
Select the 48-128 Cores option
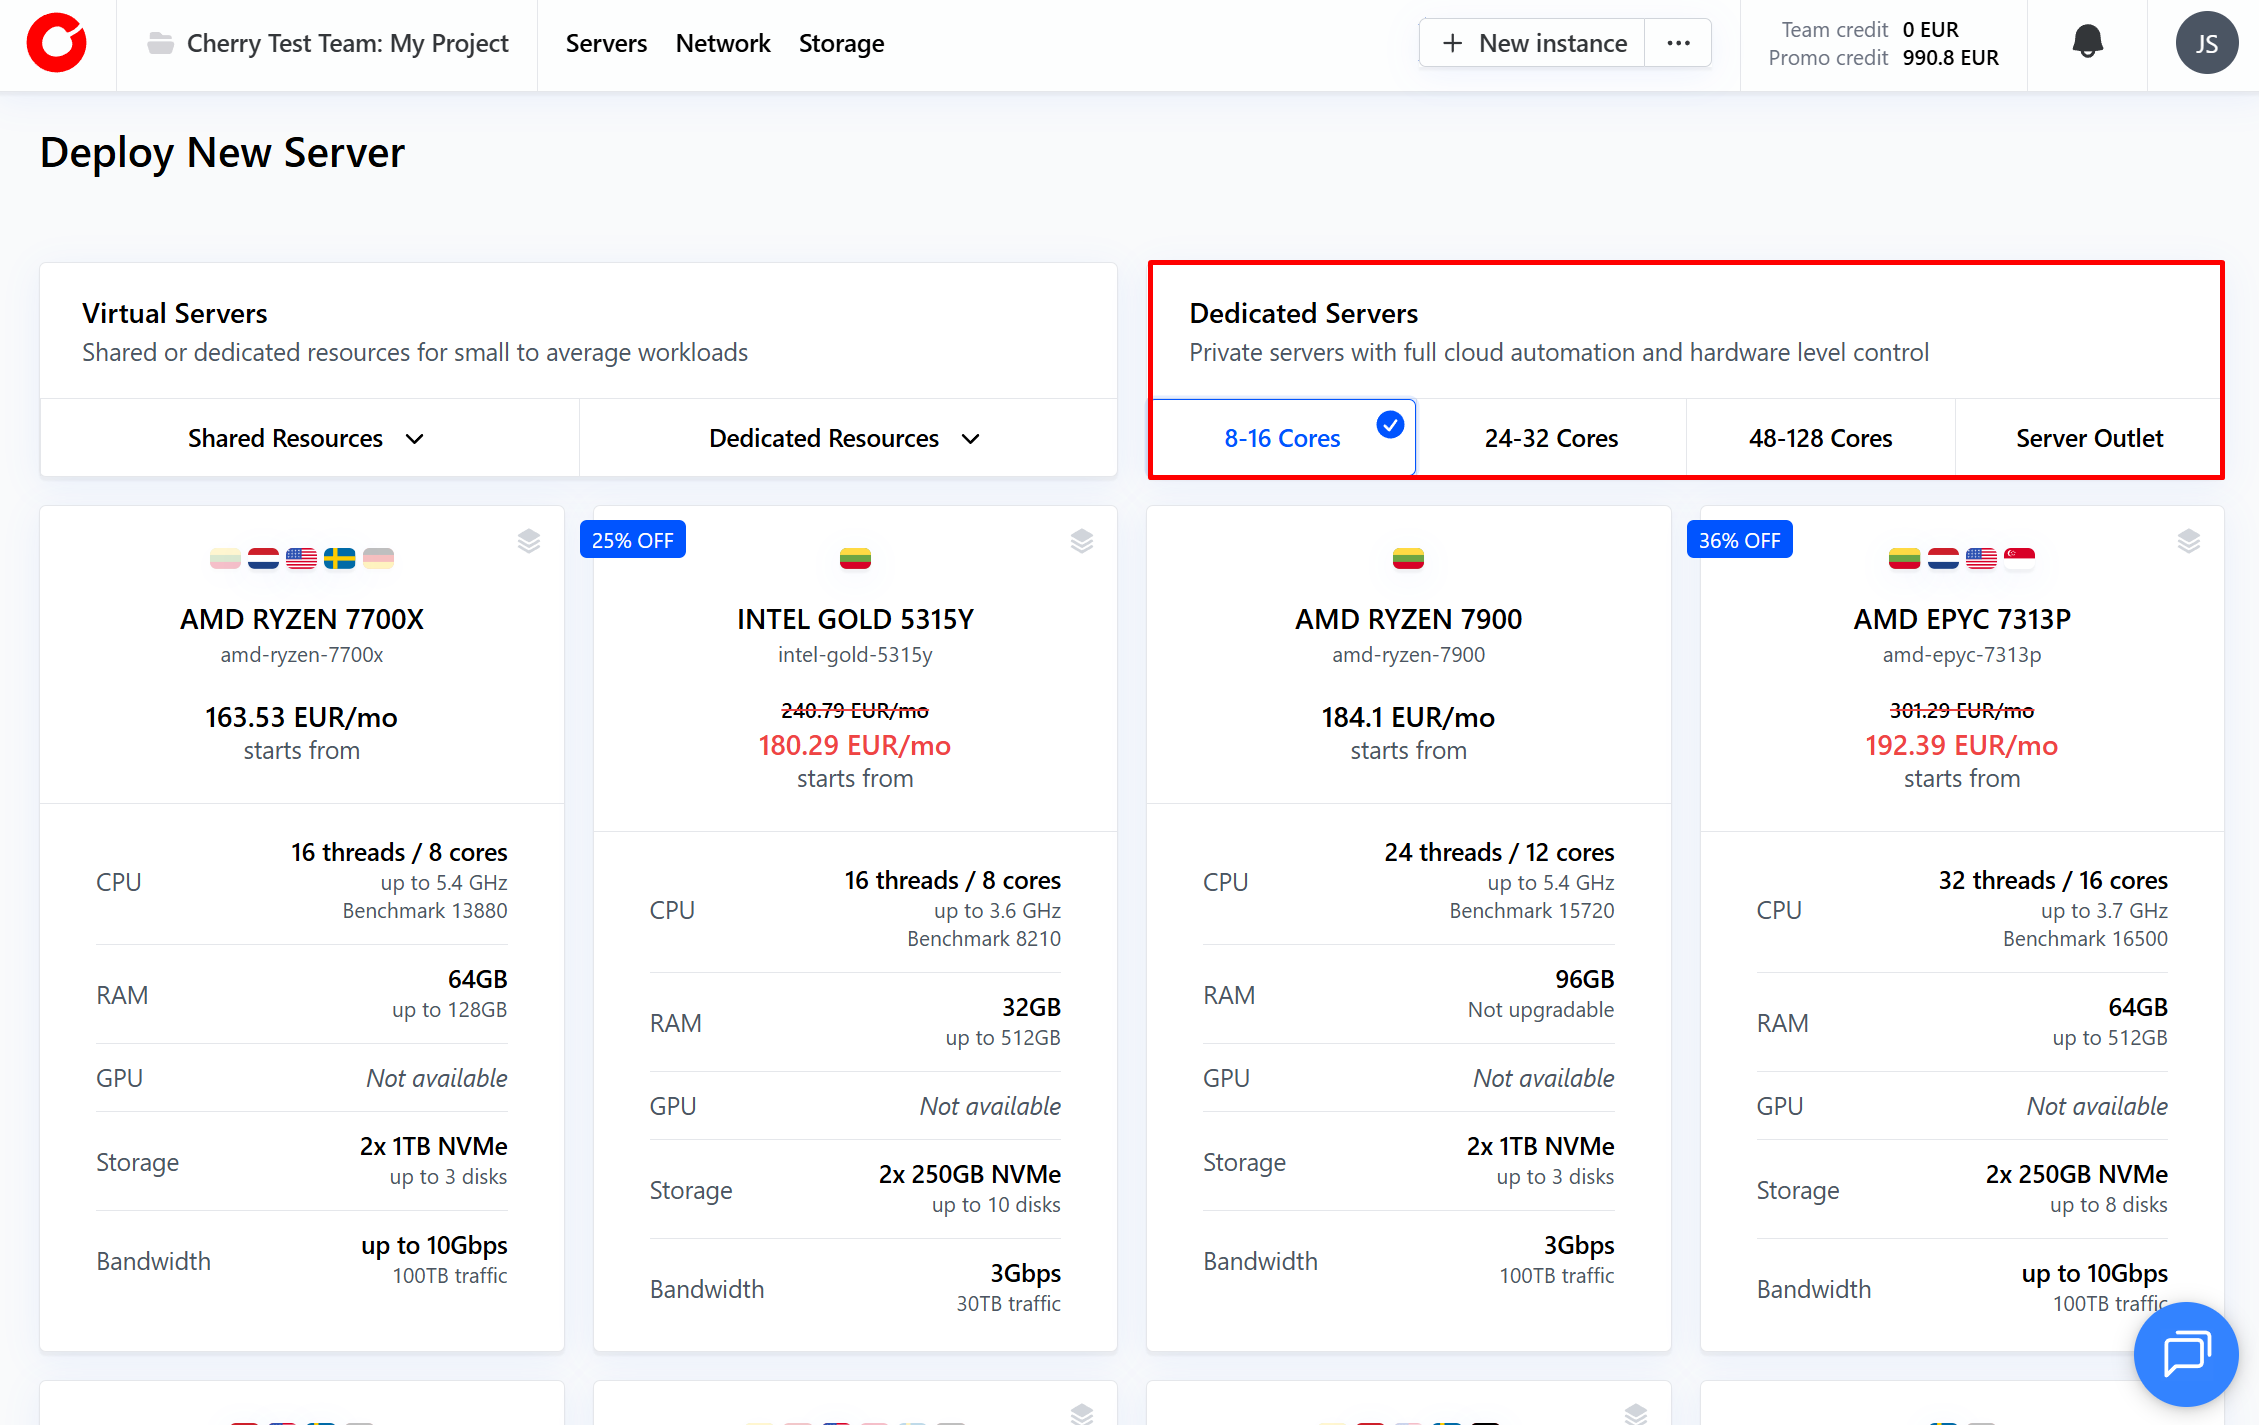[x=1820, y=438]
